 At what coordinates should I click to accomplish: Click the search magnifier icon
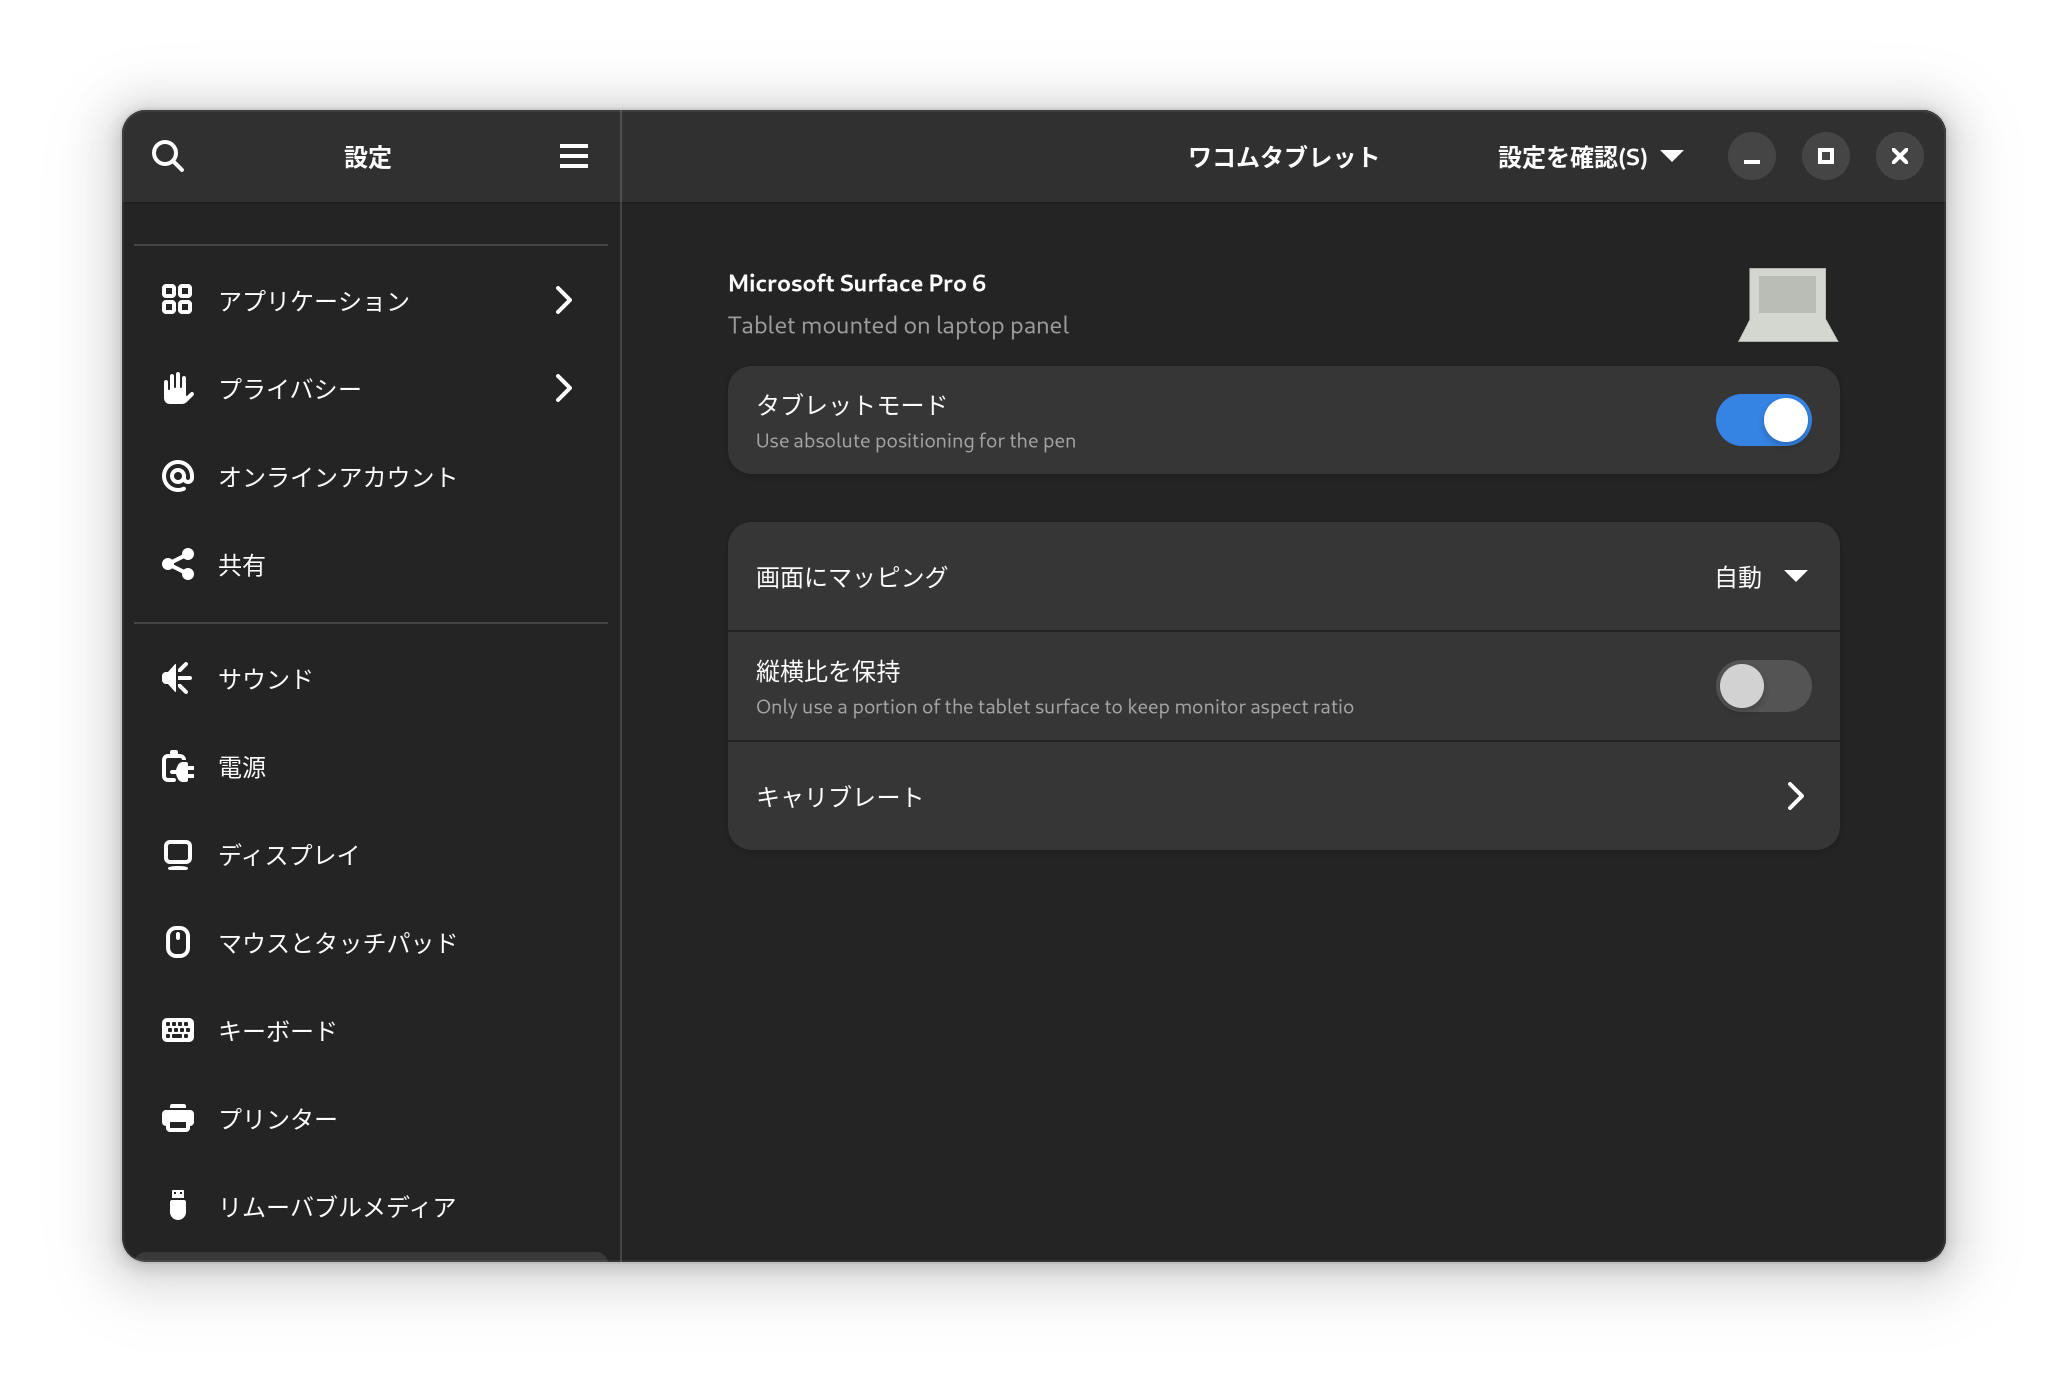click(x=168, y=156)
